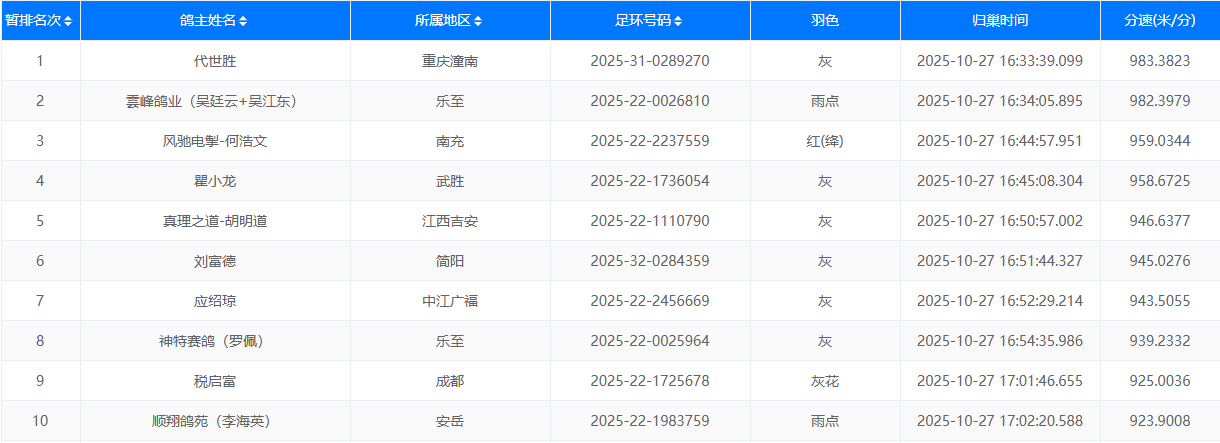The height and width of the screenshot is (443, 1220).
Task: Open the 雲峰鸽业（吴廷云+吴江东）entry
Action: 215,101
